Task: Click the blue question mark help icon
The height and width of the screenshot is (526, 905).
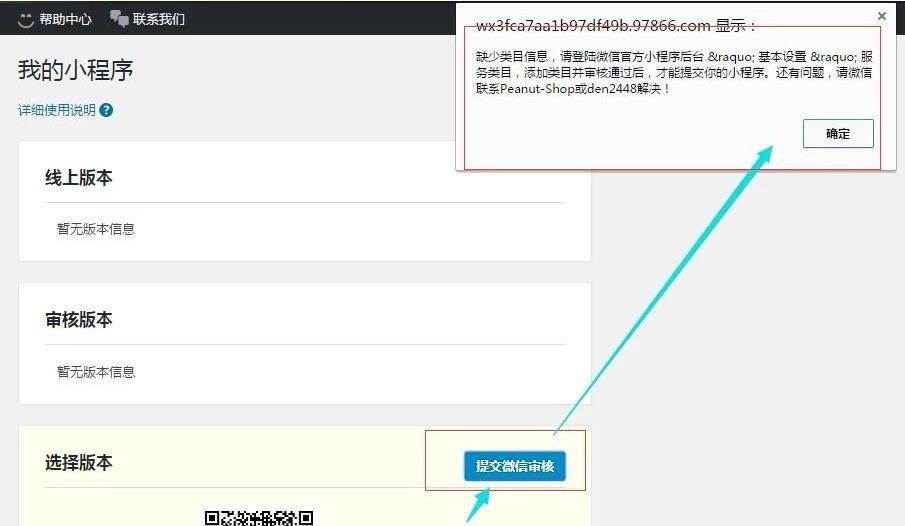Action: click(106, 110)
